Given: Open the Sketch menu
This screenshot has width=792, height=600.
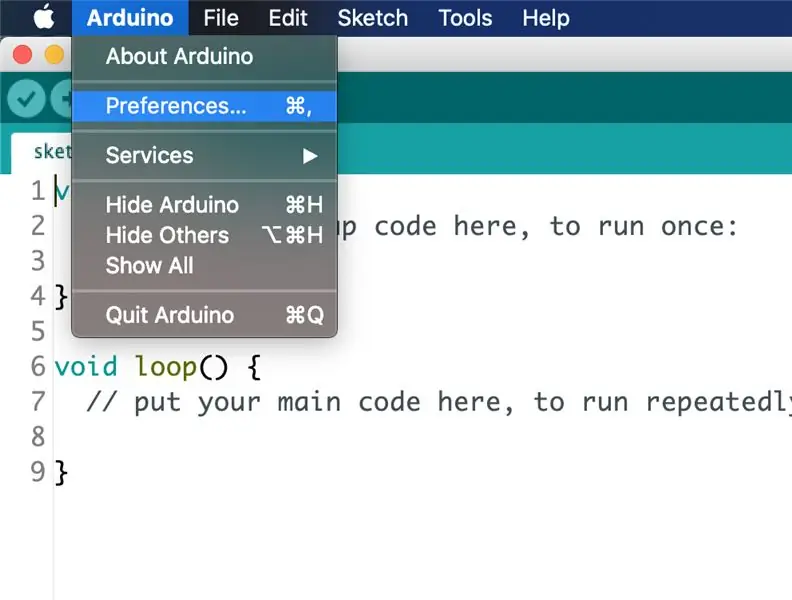Looking at the screenshot, I should coord(373,18).
